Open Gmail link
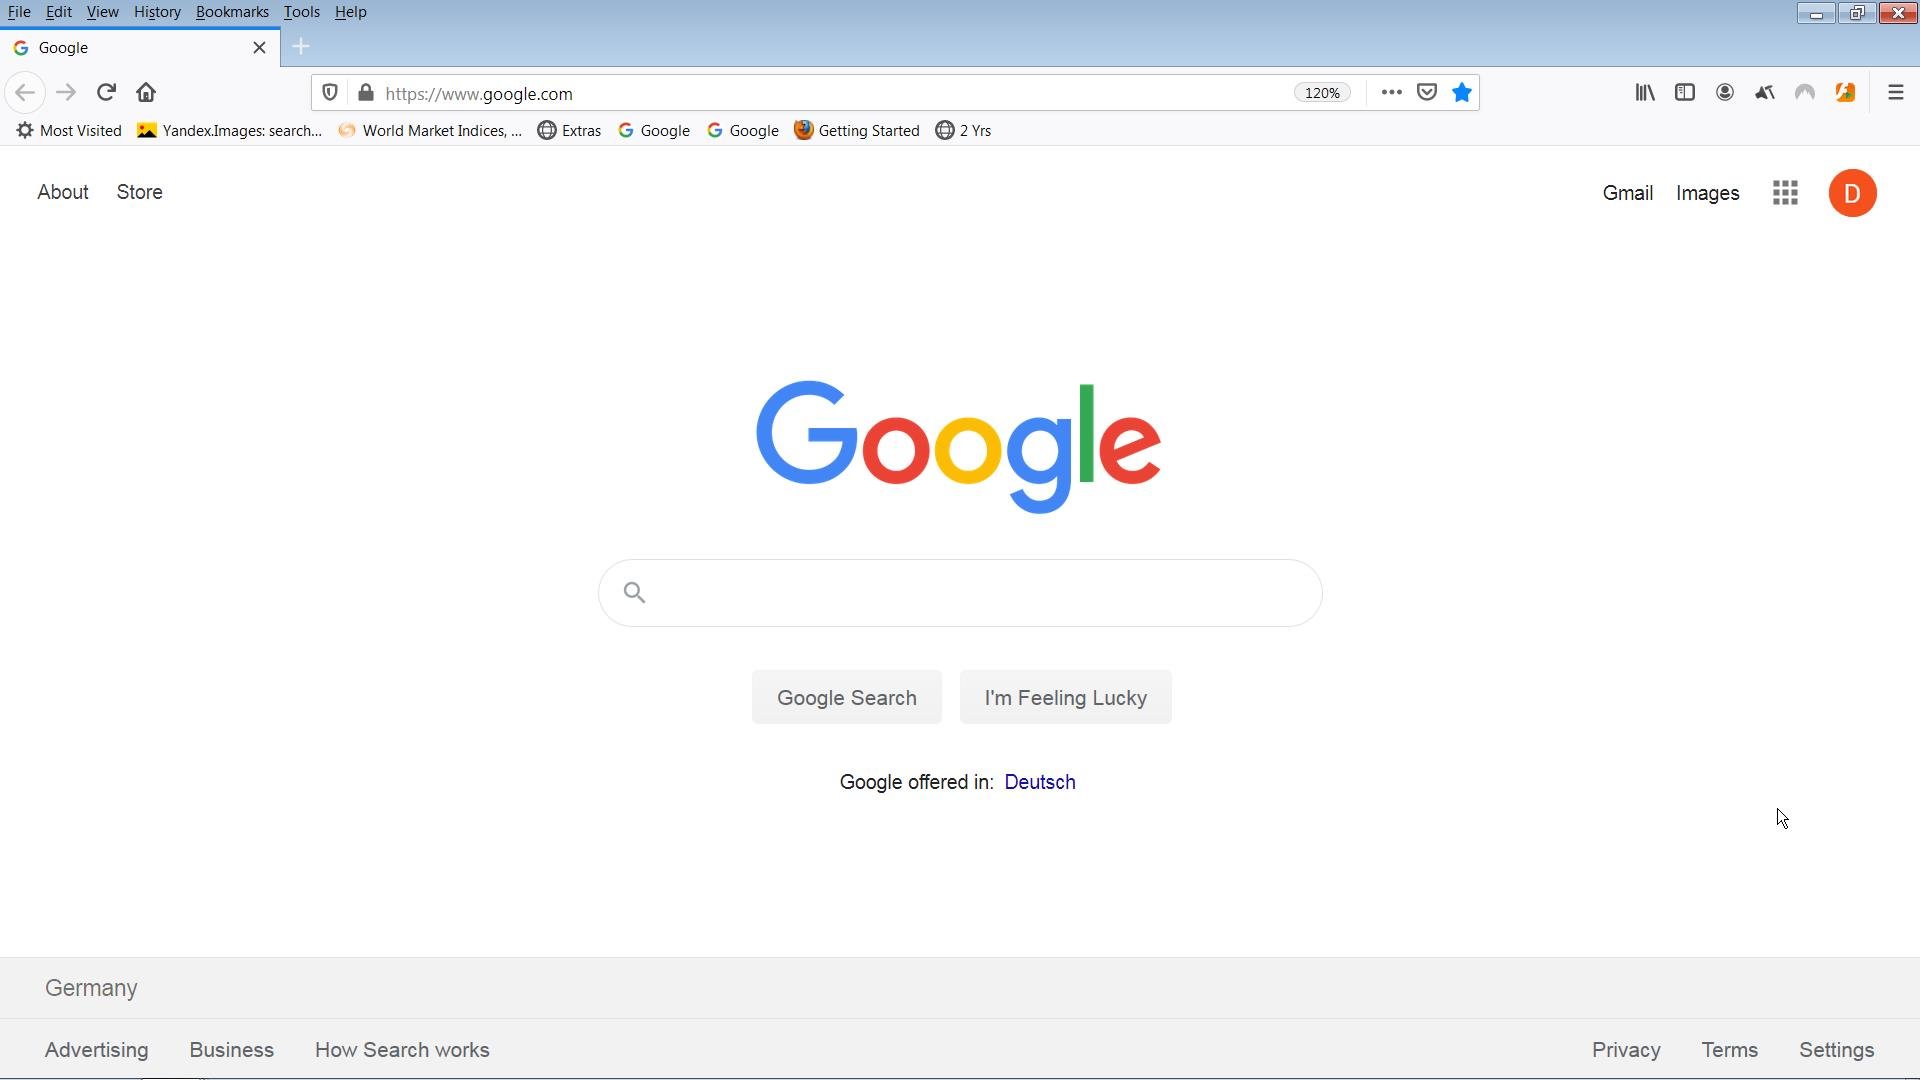This screenshot has height=1080, width=1920. (1627, 193)
